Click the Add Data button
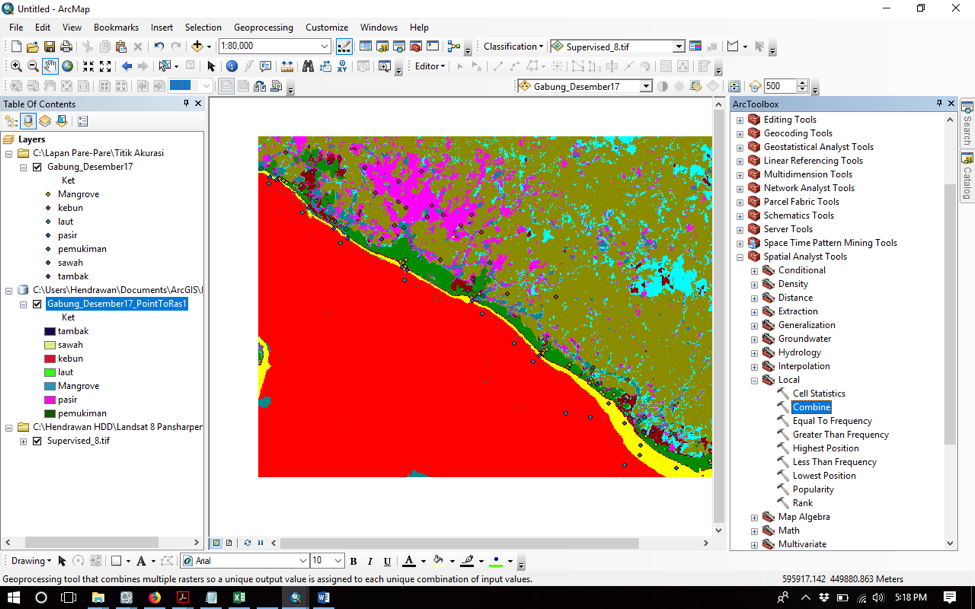Image resolution: width=975 pixels, height=609 pixels. click(198, 46)
